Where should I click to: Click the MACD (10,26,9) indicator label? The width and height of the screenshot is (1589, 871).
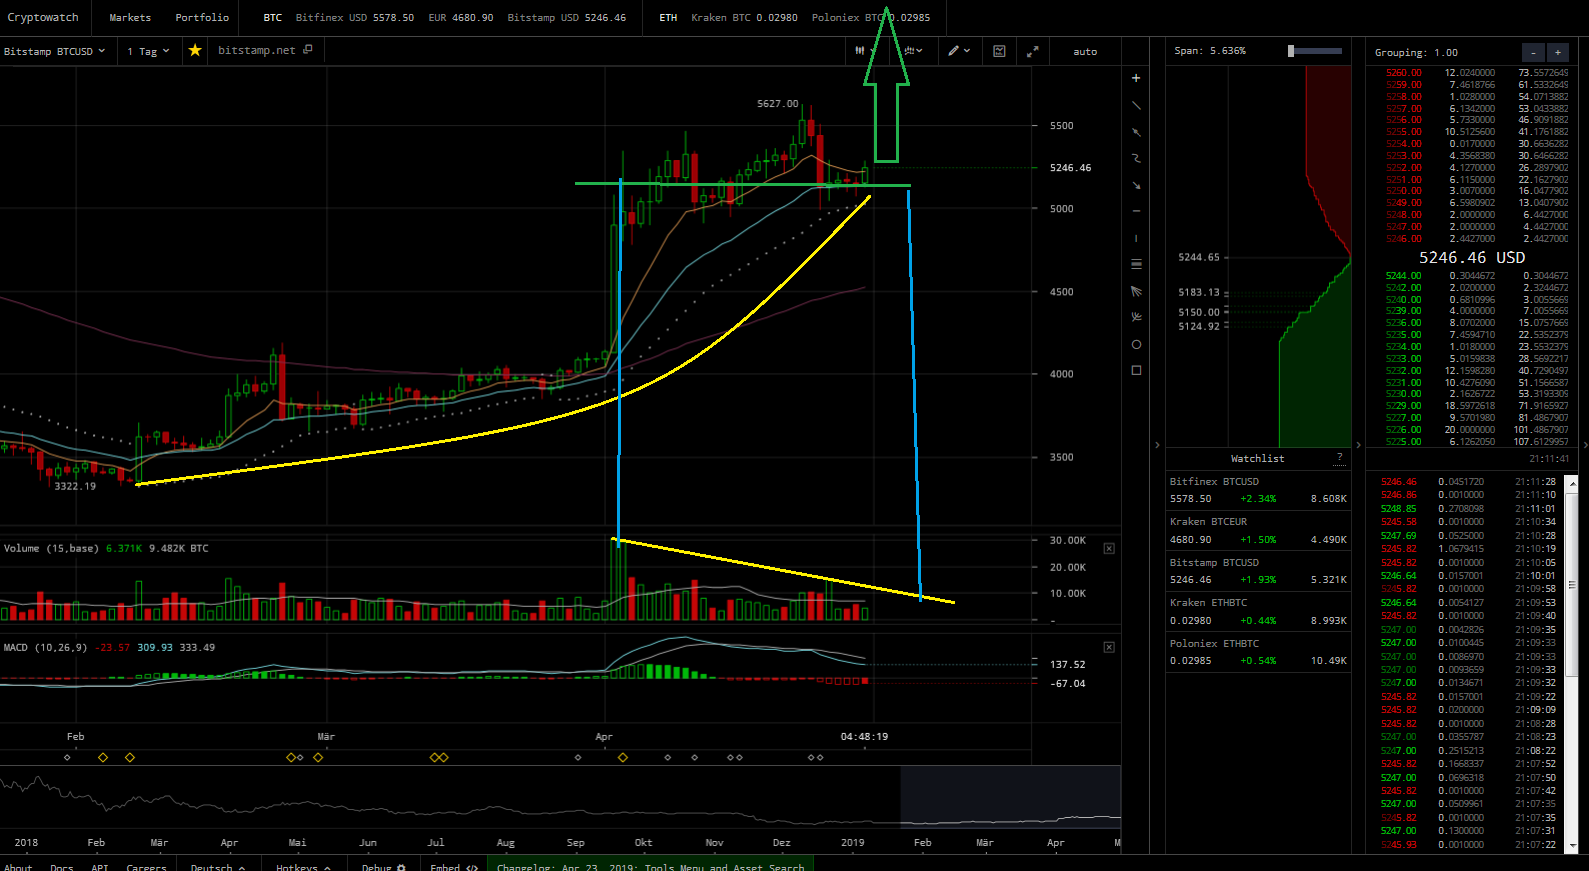click(x=45, y=648)
